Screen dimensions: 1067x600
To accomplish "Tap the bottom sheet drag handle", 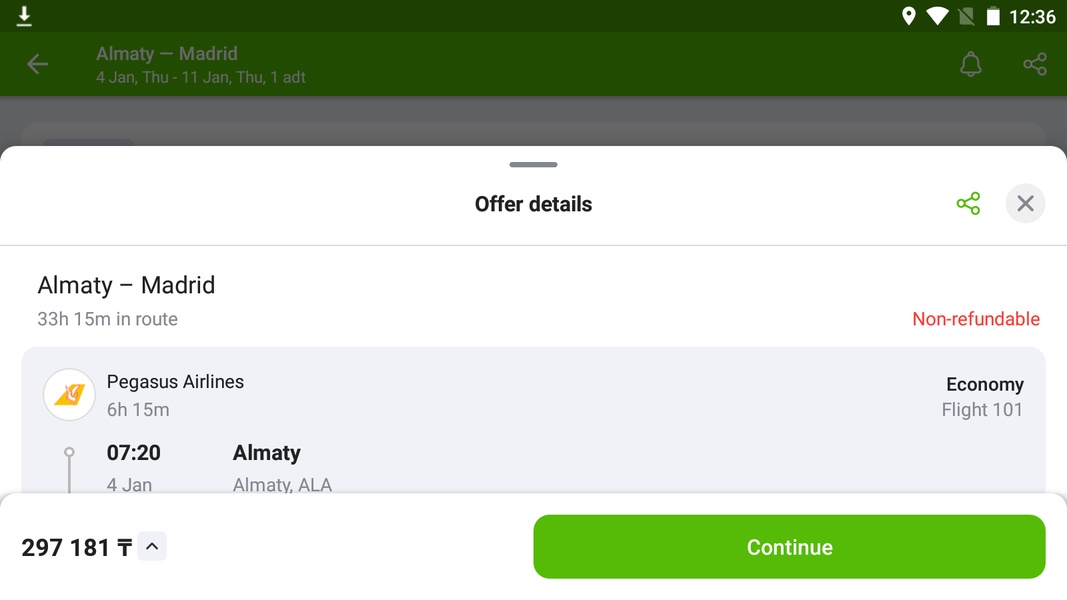I will [534, 165].
